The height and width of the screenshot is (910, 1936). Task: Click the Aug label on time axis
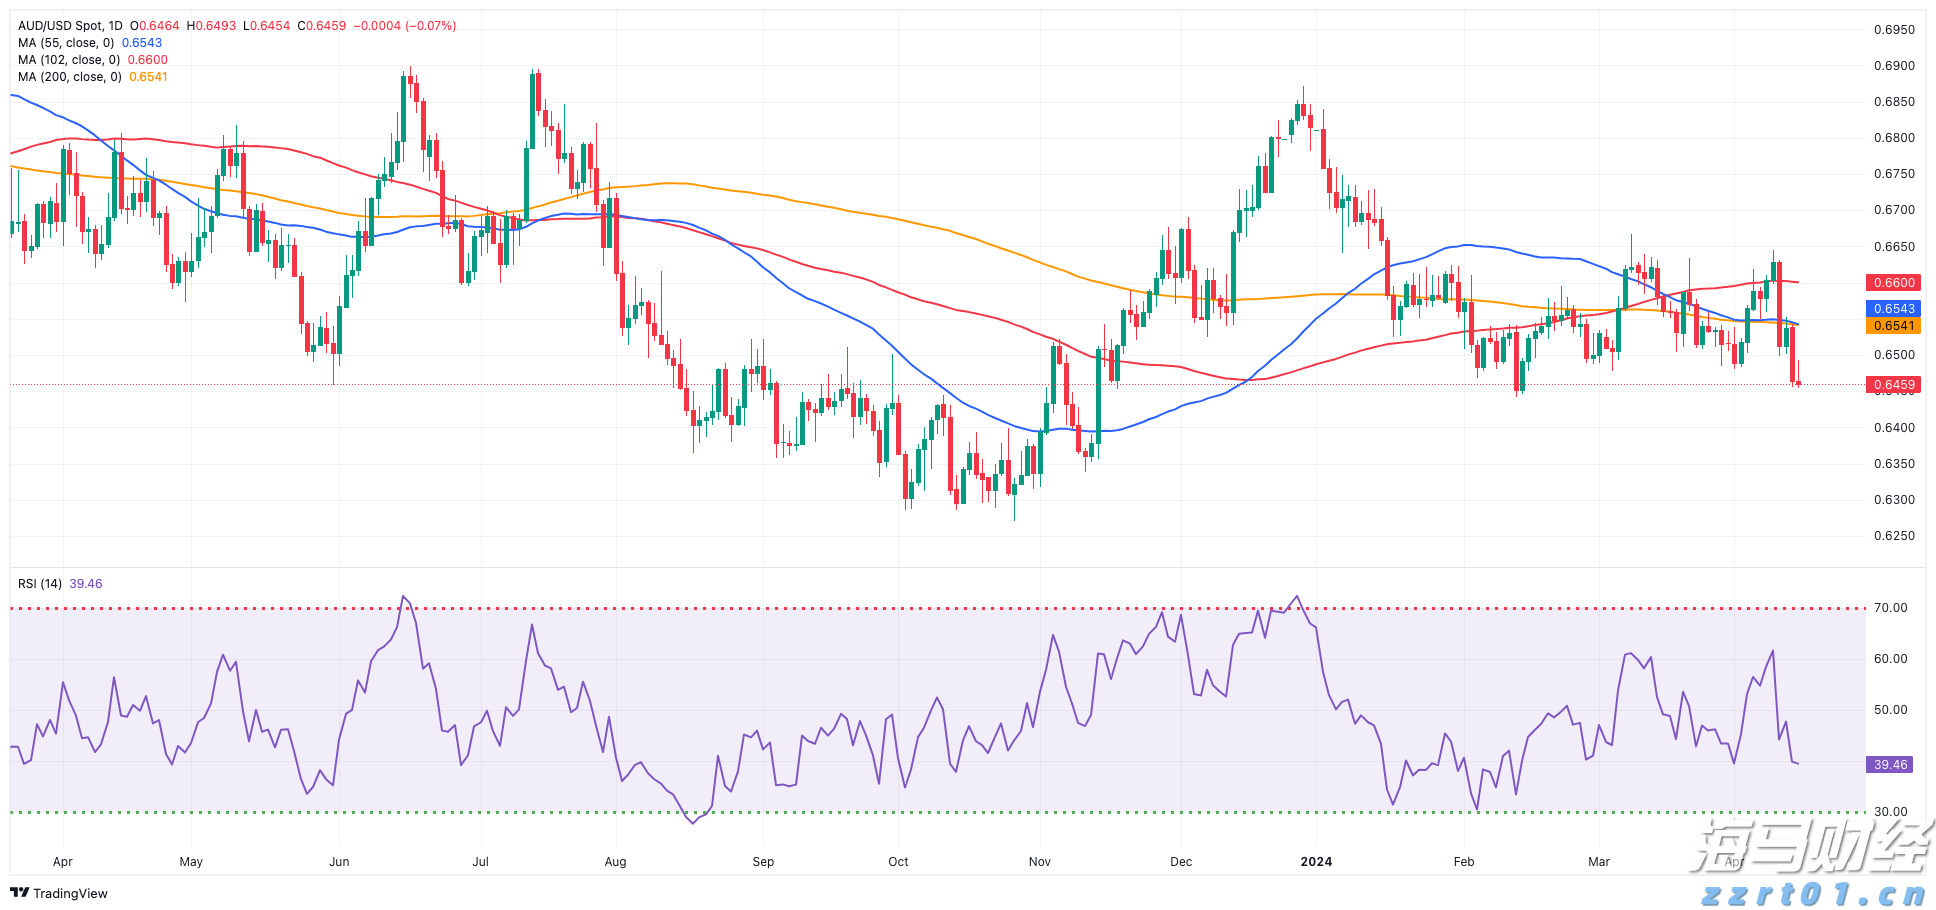coord(616,862)
